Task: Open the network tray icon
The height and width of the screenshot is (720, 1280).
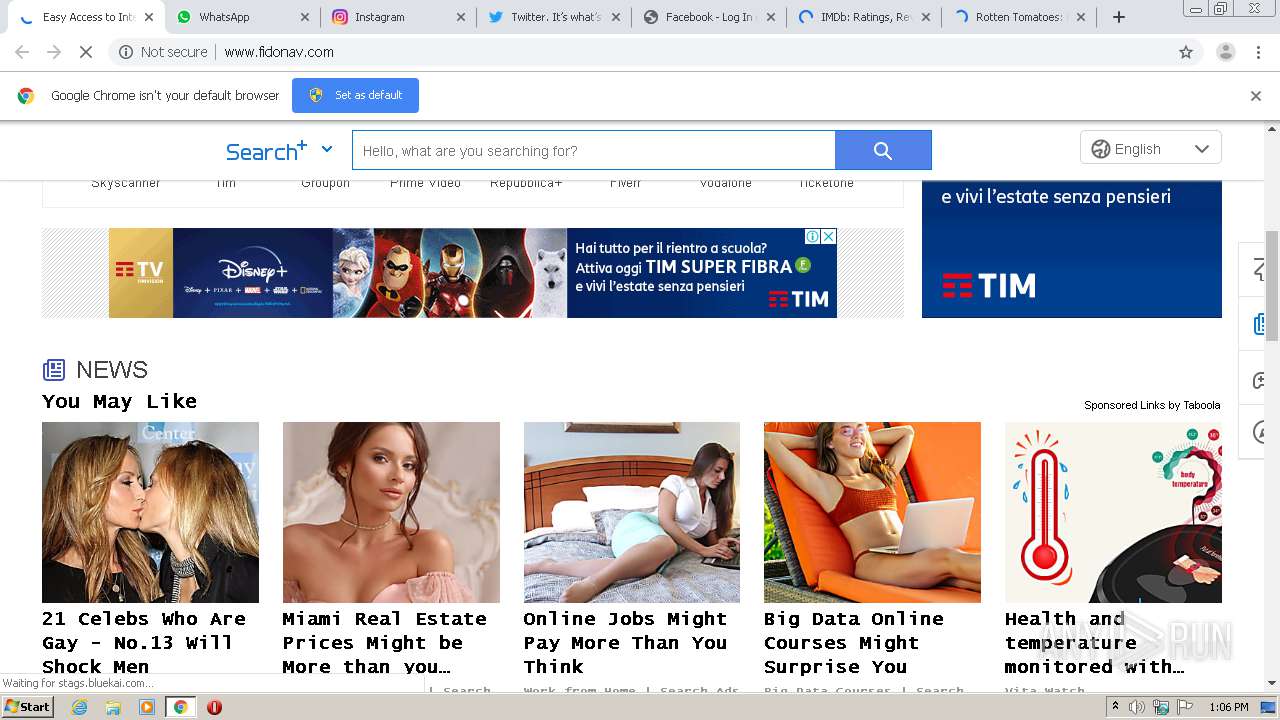Action: pos(1161,707)
